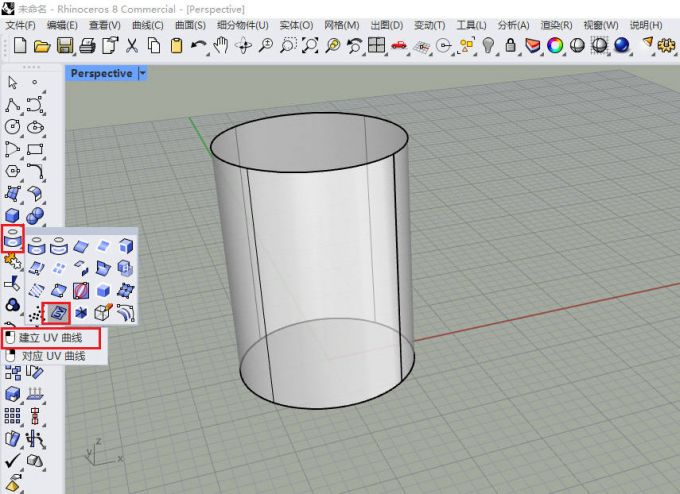Click the Perspective viewport title tab
The width and height of the screenshot is (680, 494).
point(101,73)
